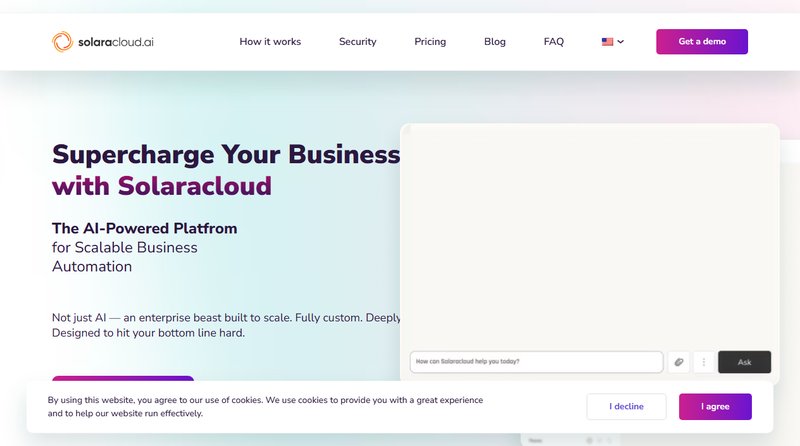Expand the language chevron dropdown

[621, 42]
